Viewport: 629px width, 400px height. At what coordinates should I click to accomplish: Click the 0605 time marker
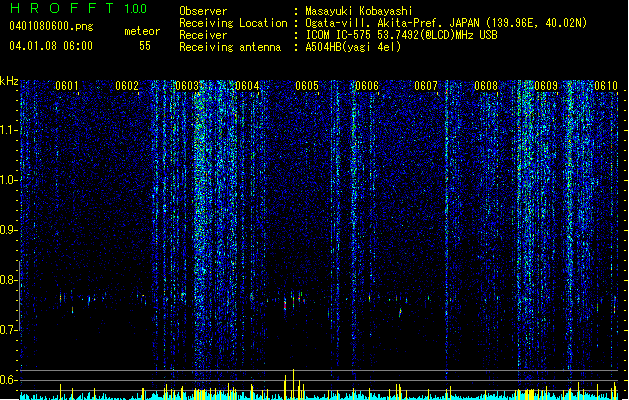pos(307,85)
